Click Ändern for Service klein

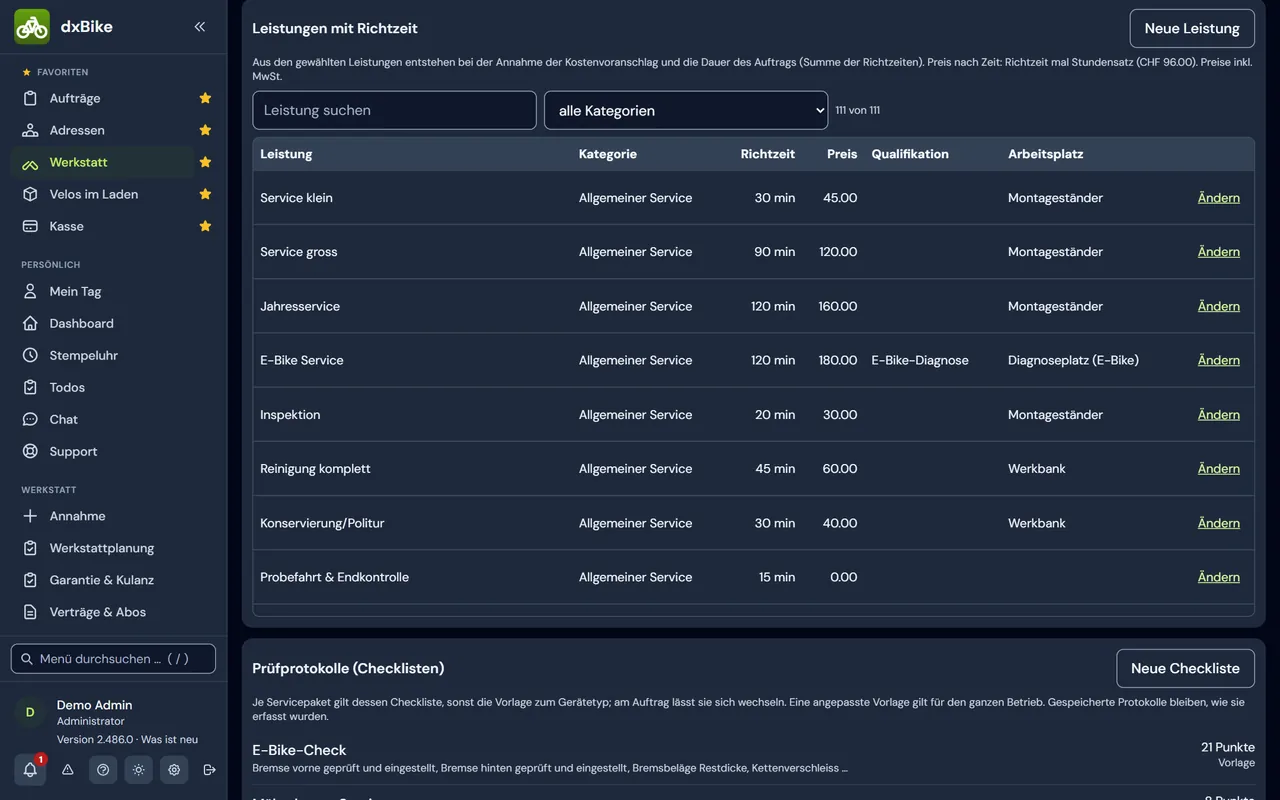pos(1219,198)
